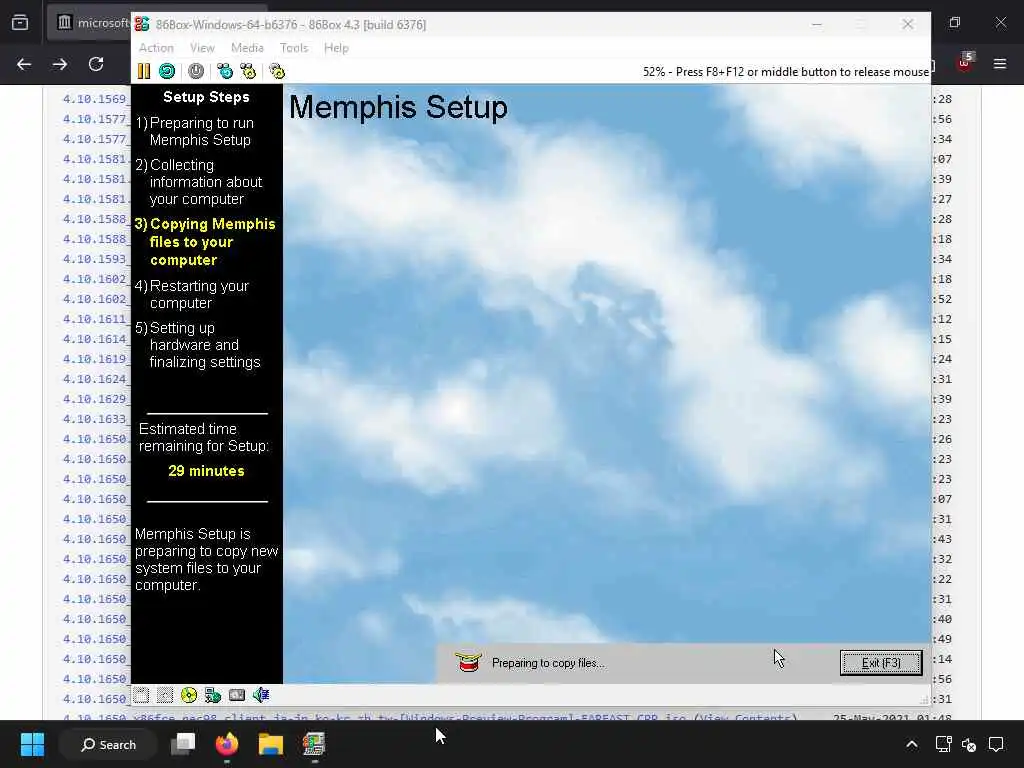The image size is (1024, 768).
Task: Click the sound speaker icon in status bar
Action: [261, 696]
